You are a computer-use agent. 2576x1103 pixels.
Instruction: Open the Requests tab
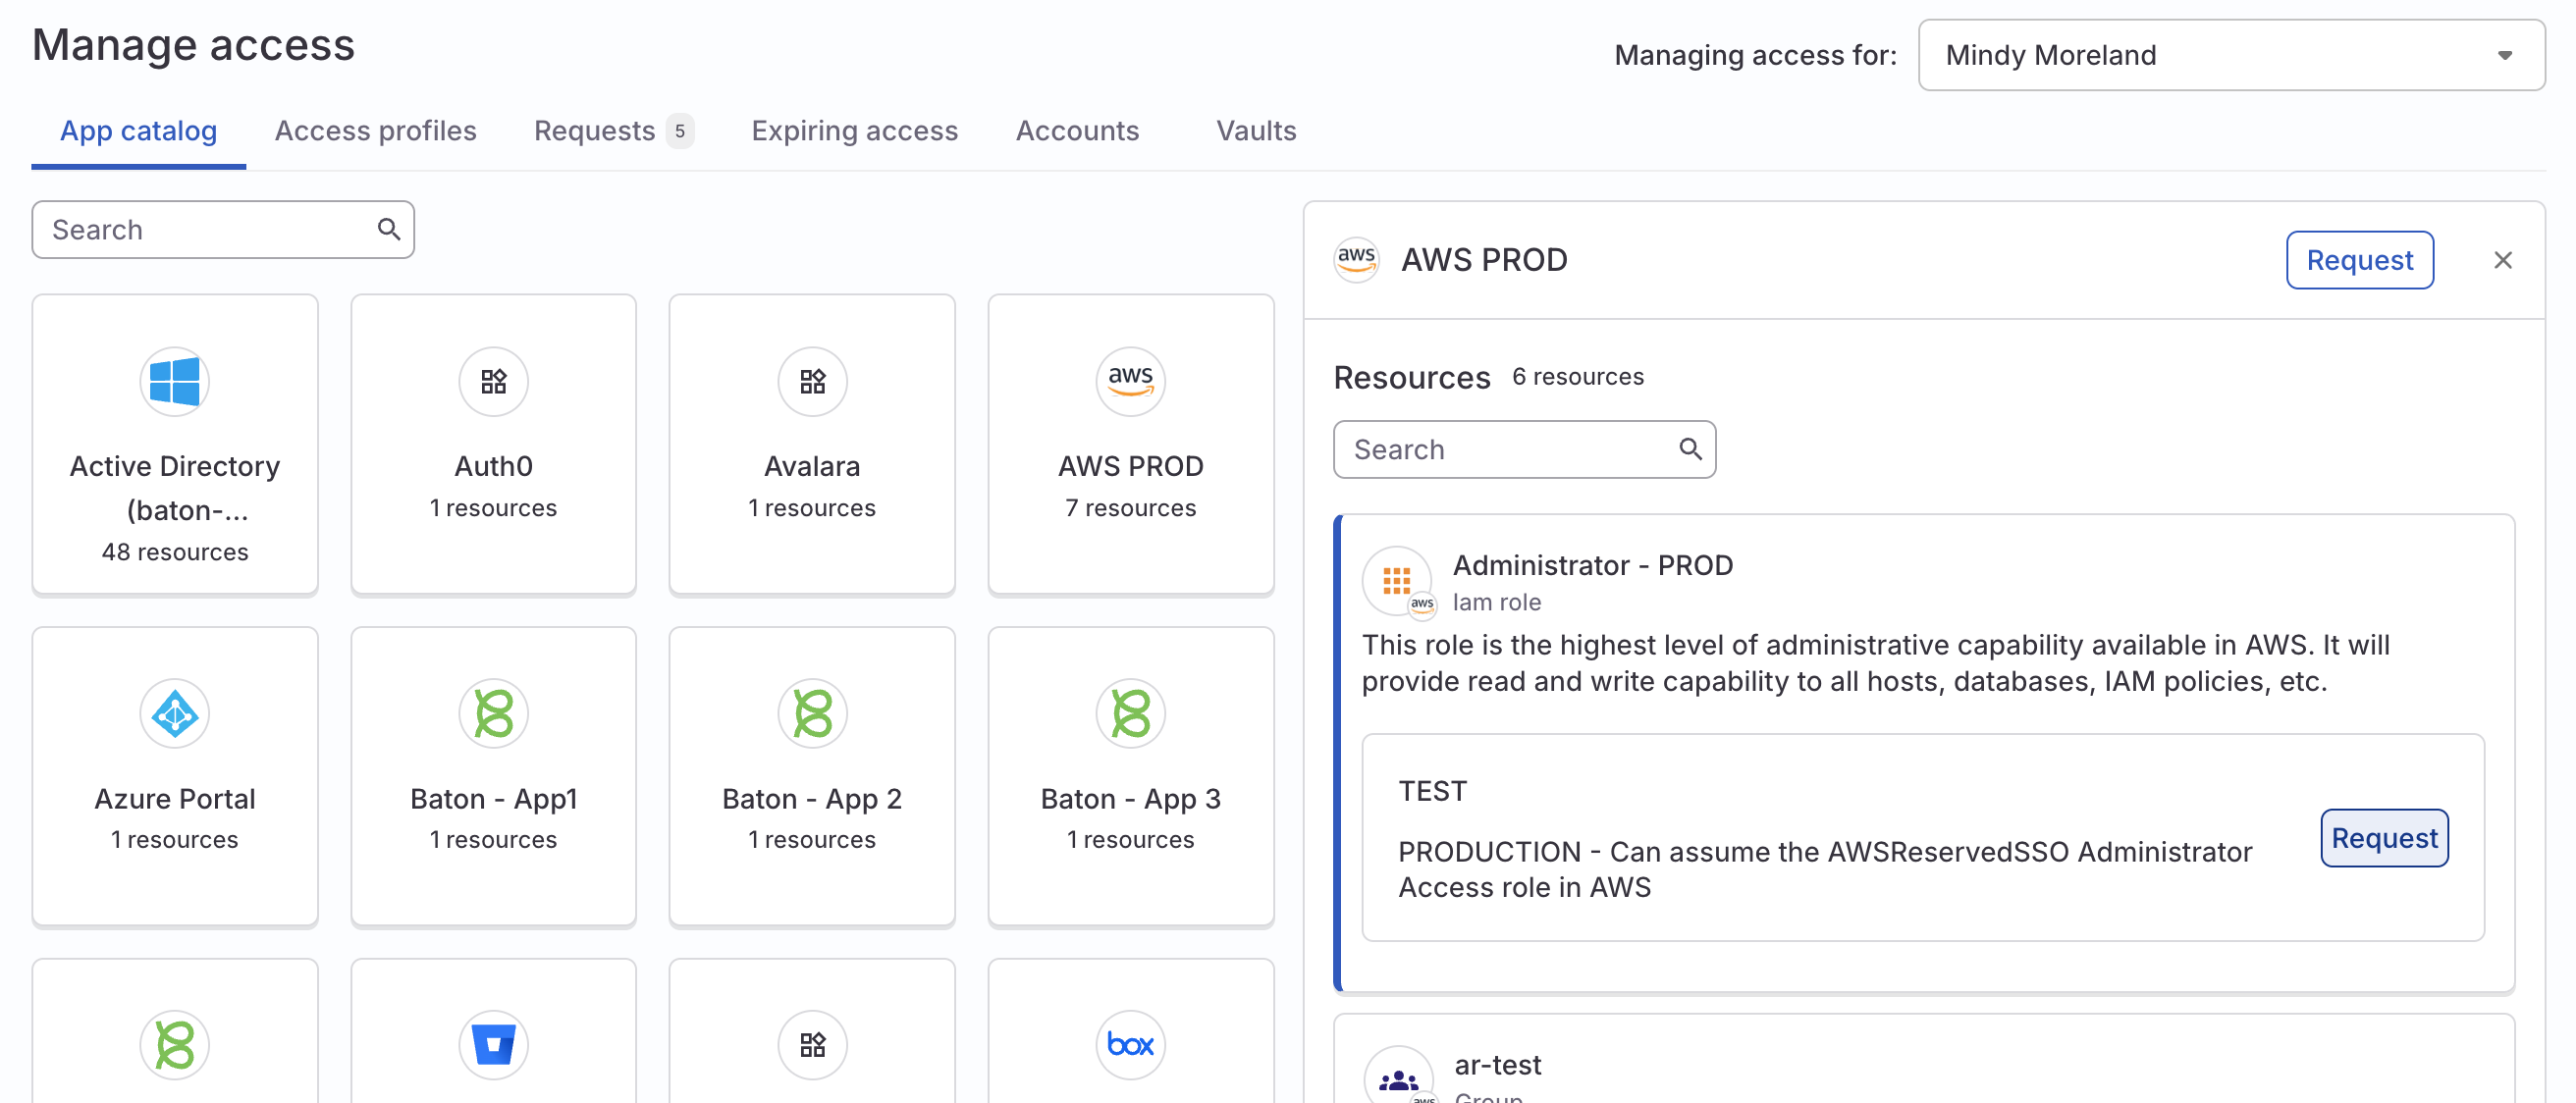coord(593,130)
